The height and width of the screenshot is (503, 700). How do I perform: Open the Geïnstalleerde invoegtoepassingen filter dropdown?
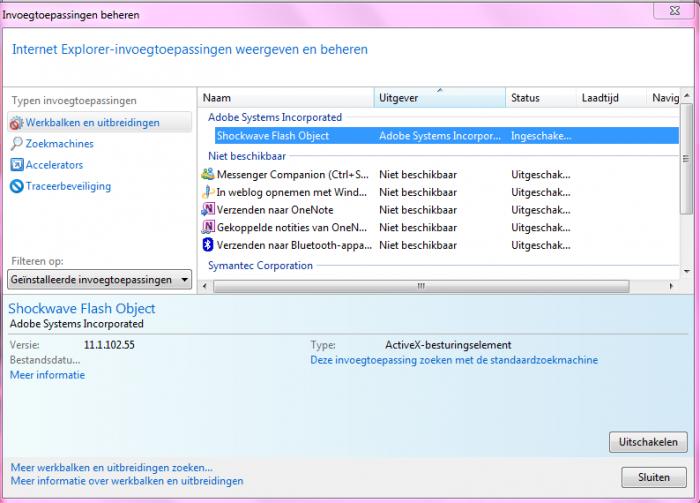pos(100,280)
